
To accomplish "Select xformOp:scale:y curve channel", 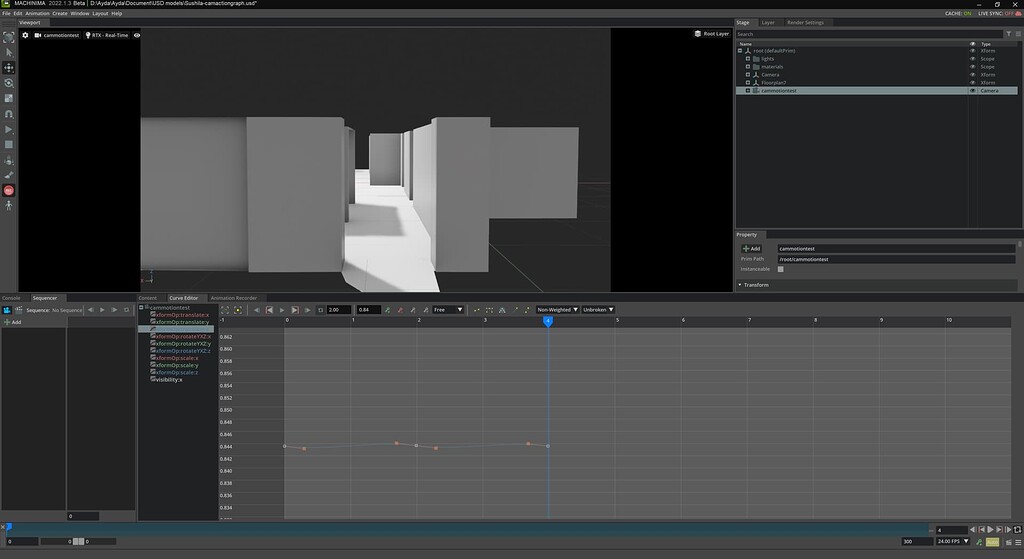I will point(176,365).
